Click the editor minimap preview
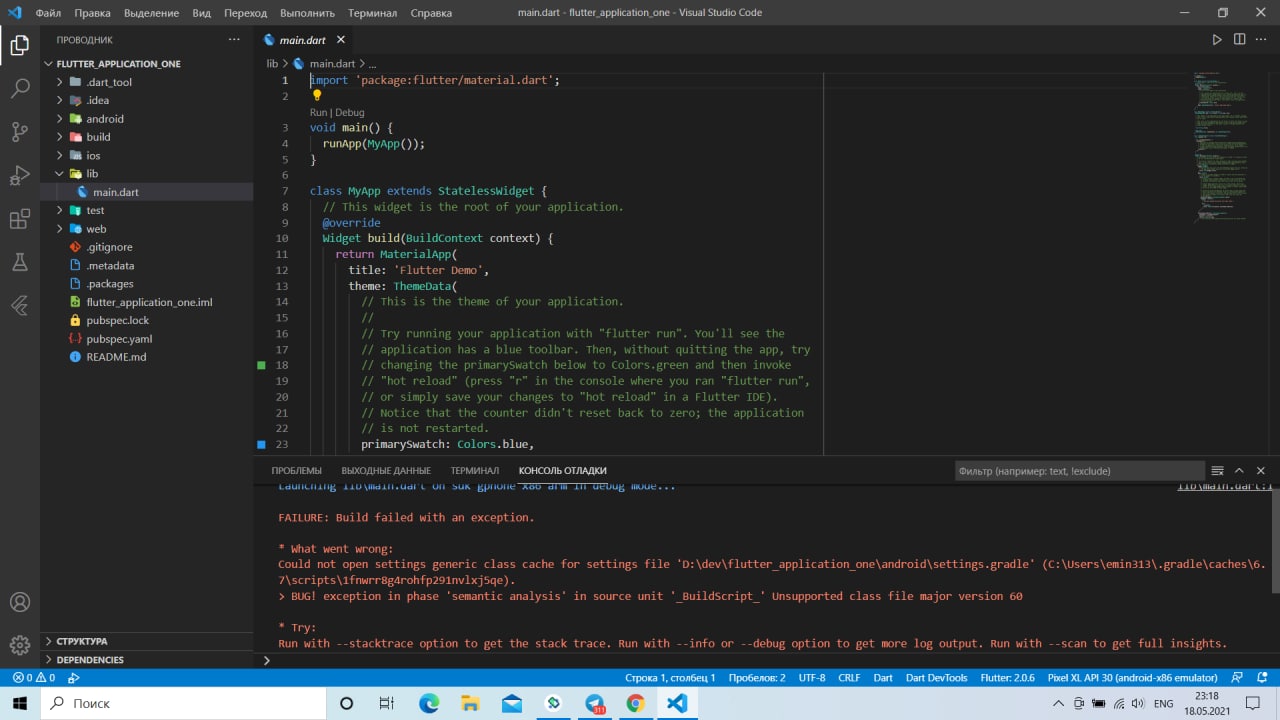 point(1221,146)
